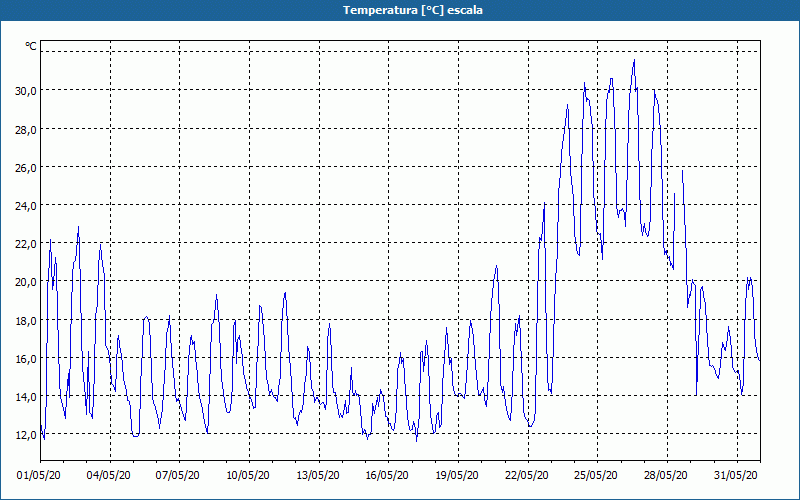Click the 28/05/20 date label
This screenshot has height=500, width=800.
coord(665,475)
